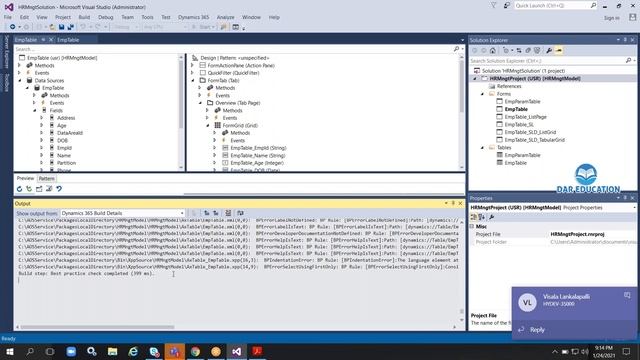640x360 pixels.
Task: Expand the Address field node
Action: pyautogui.click(x=42, y=118)
